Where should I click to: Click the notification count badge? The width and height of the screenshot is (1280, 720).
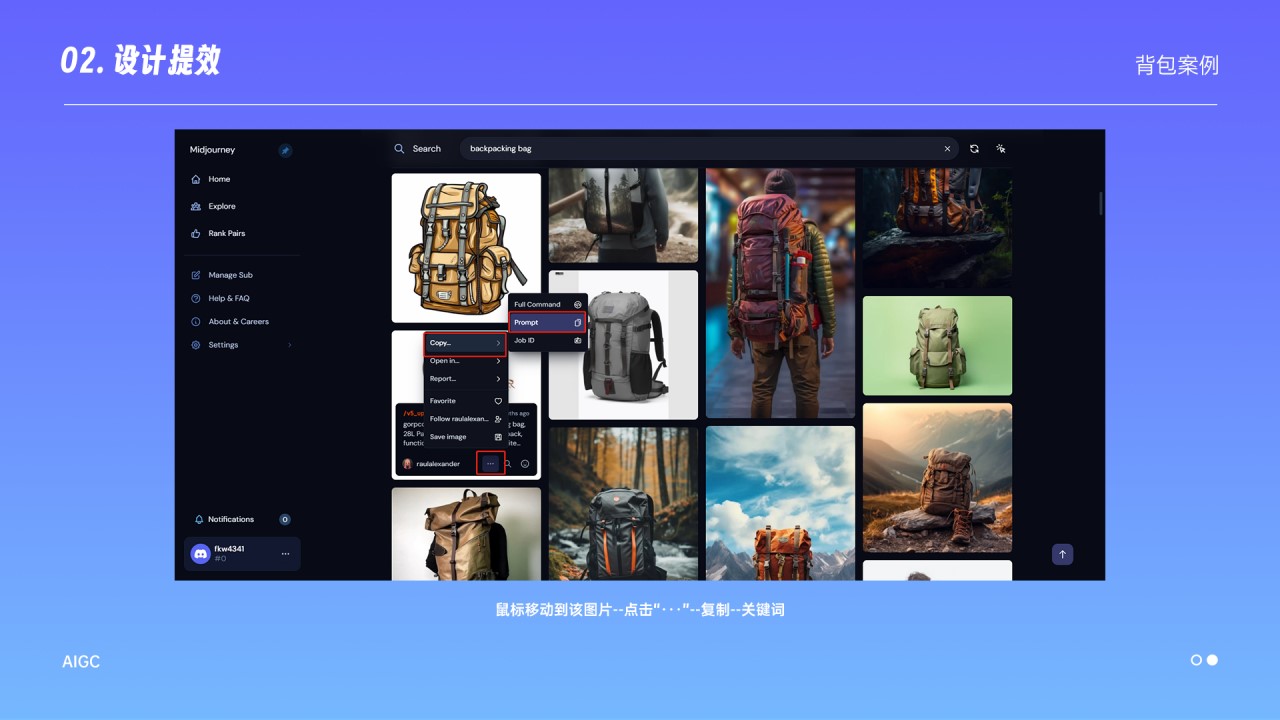[x=285, y=519]
